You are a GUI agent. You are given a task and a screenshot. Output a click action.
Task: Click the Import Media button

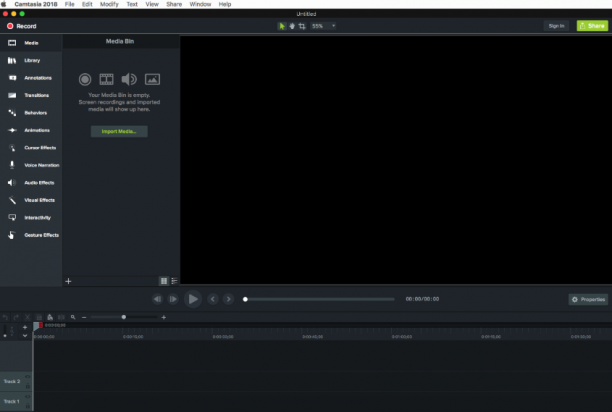coord(119,131)
